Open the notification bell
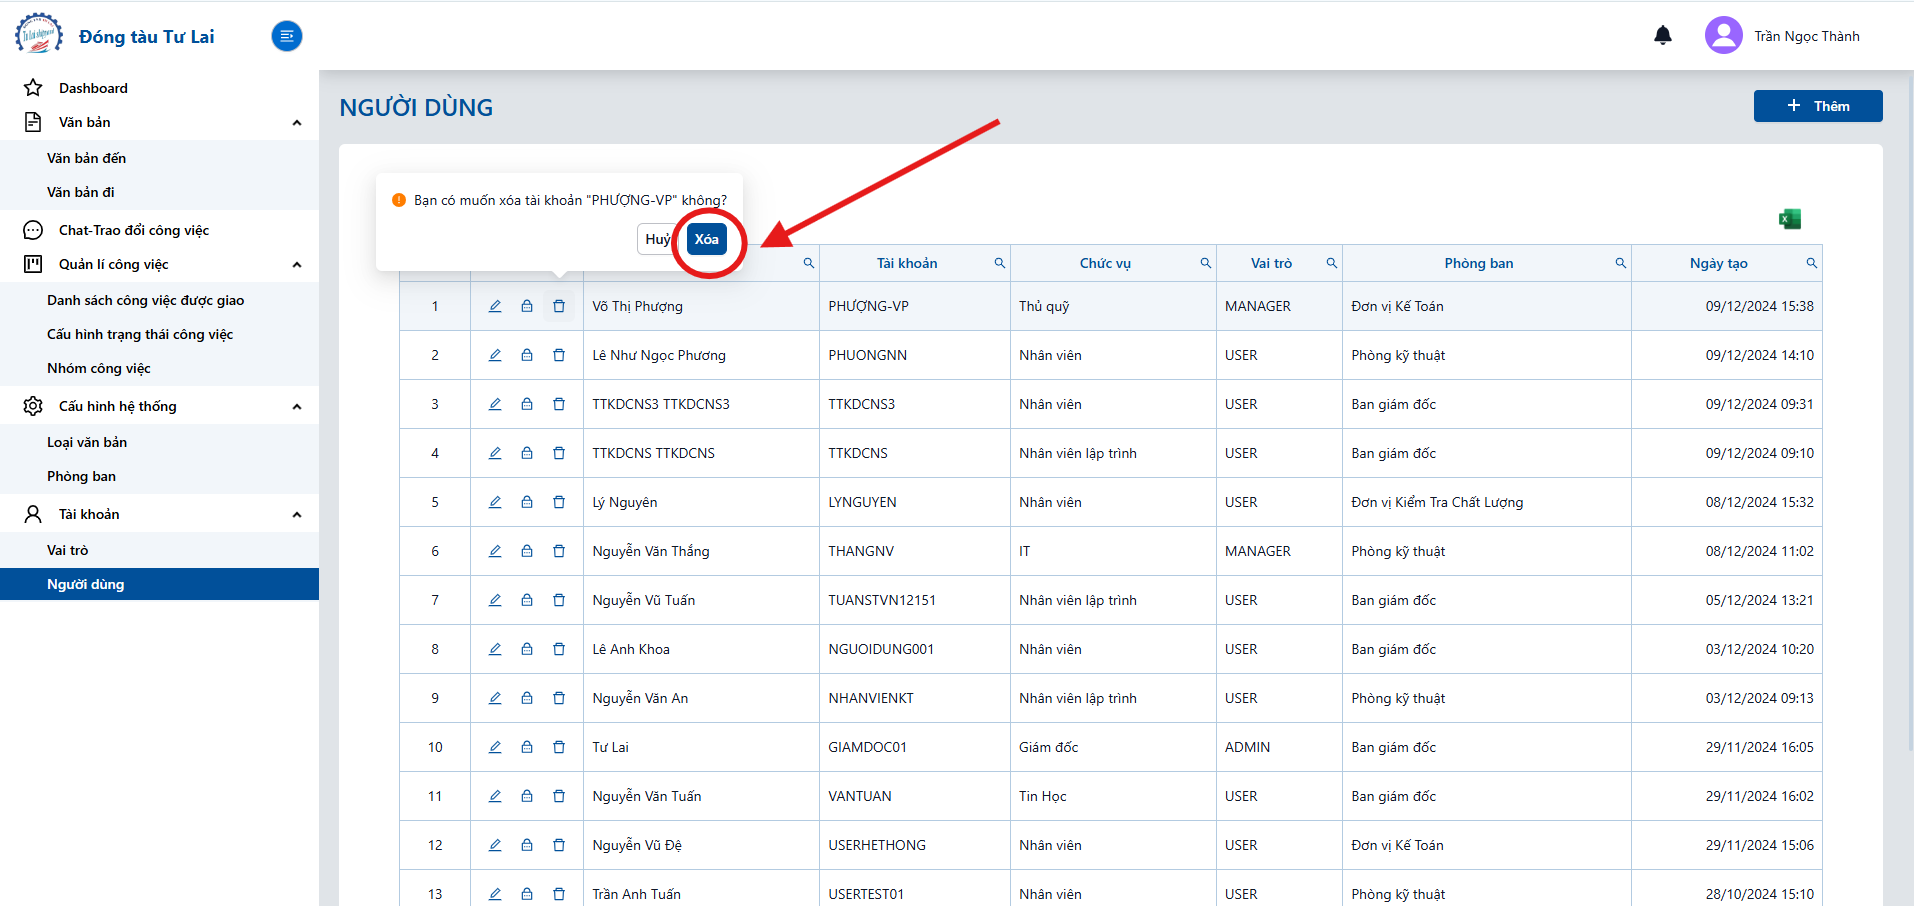The width and height of the screenshot is (1914, 906). 1663,36
